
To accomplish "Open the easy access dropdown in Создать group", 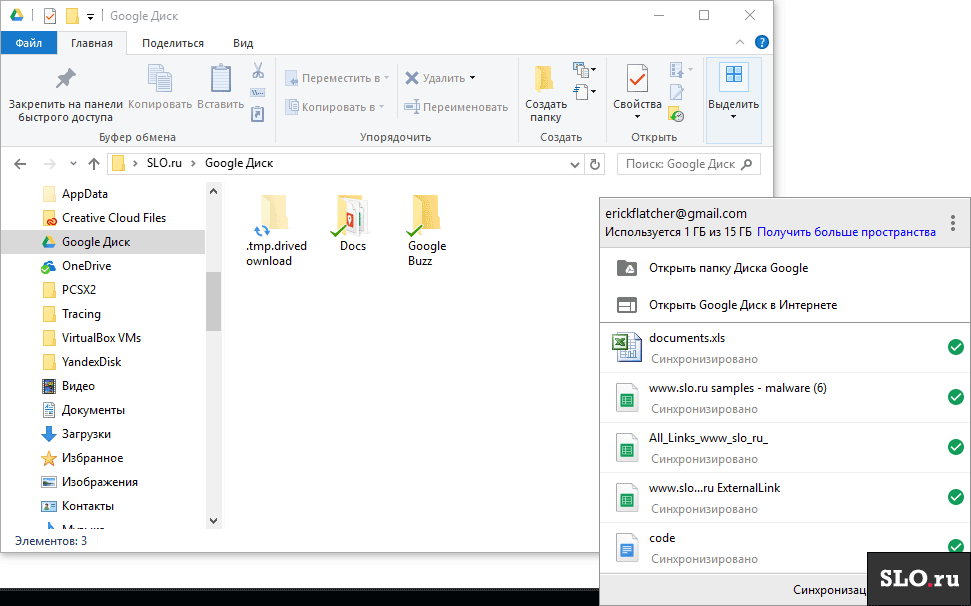I will (x=584, y=92).
